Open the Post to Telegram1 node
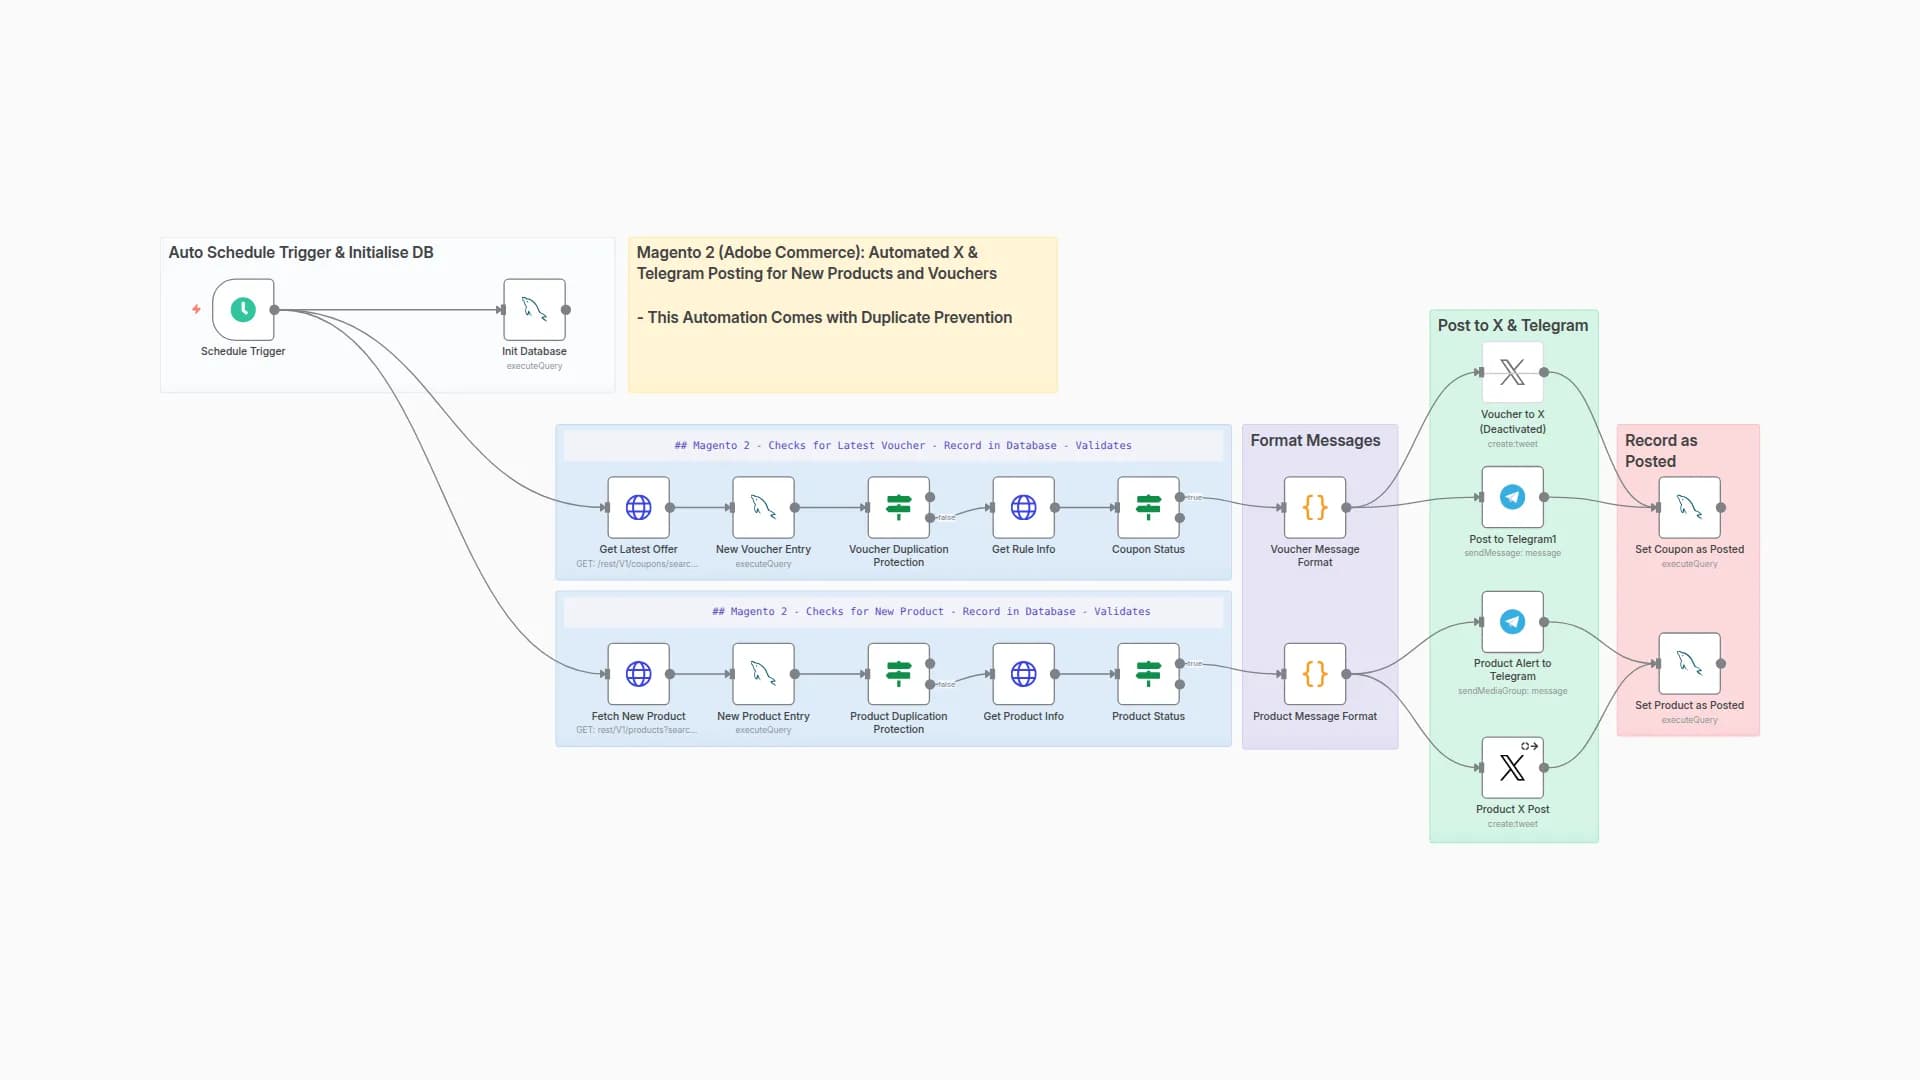This screenshot has height=1080, width=1920. (x=1512, y=497)
